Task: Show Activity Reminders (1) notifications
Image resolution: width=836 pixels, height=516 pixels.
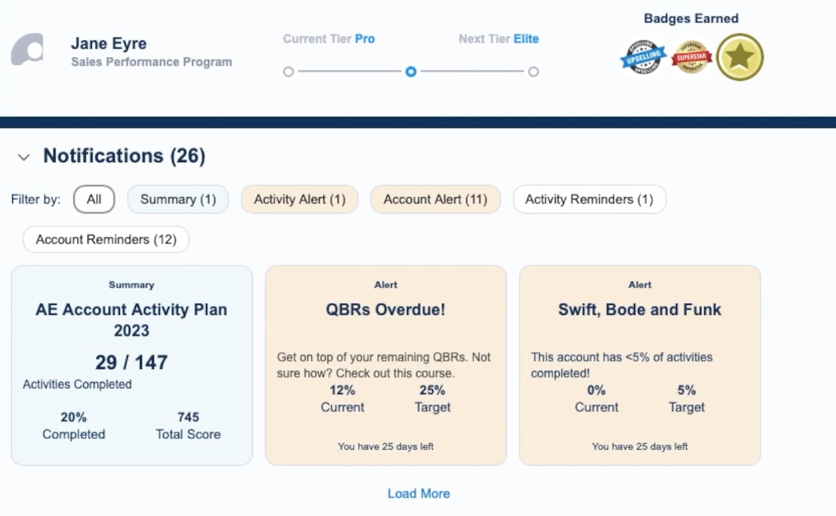Action: [589, 200]
